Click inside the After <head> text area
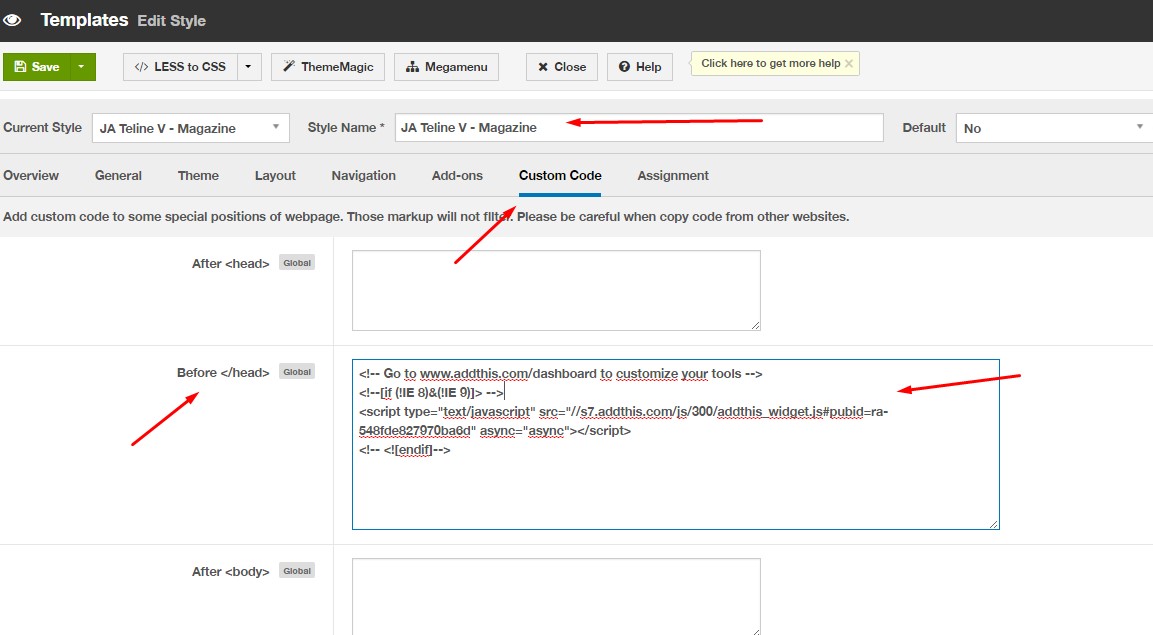 click(x=556, y=290)
